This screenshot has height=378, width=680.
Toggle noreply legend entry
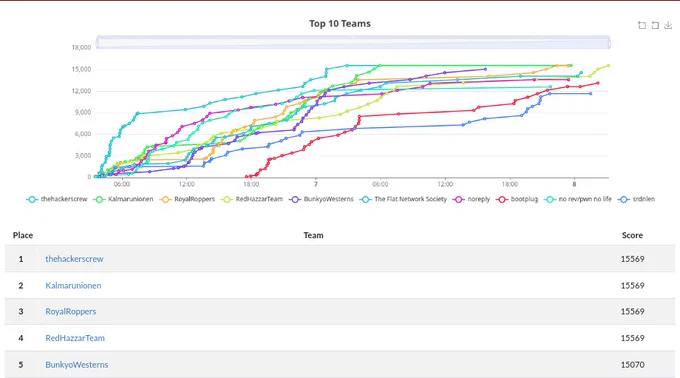[471, 199]
